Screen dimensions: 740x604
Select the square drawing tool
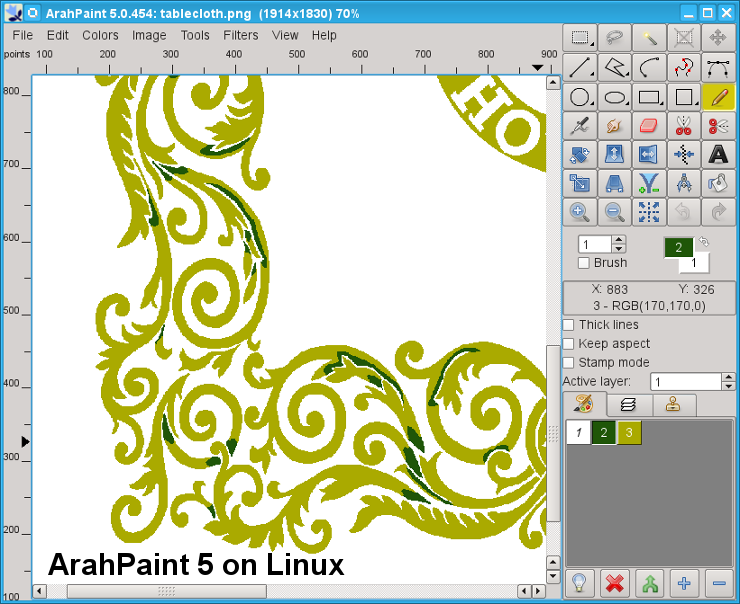pos(684,97)
